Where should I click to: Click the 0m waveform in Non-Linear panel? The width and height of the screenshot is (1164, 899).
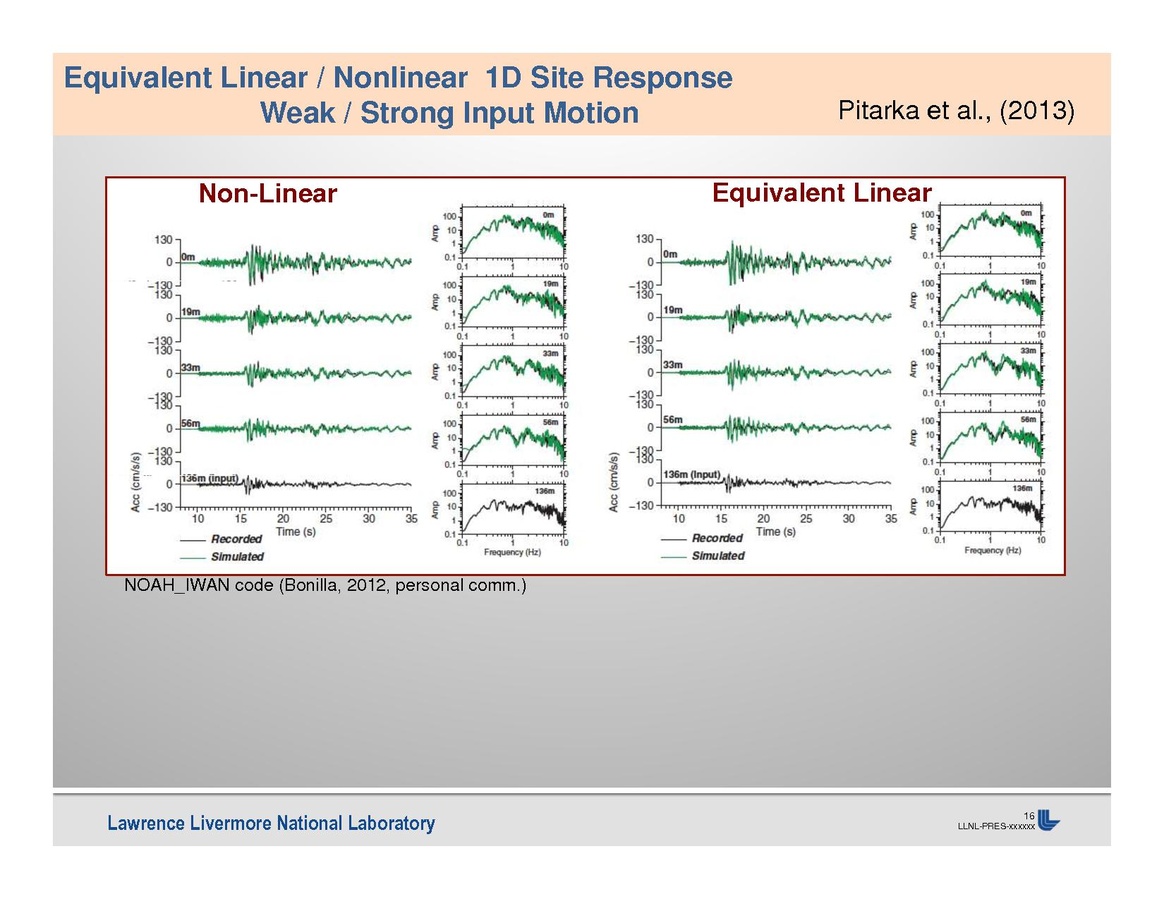300,262
